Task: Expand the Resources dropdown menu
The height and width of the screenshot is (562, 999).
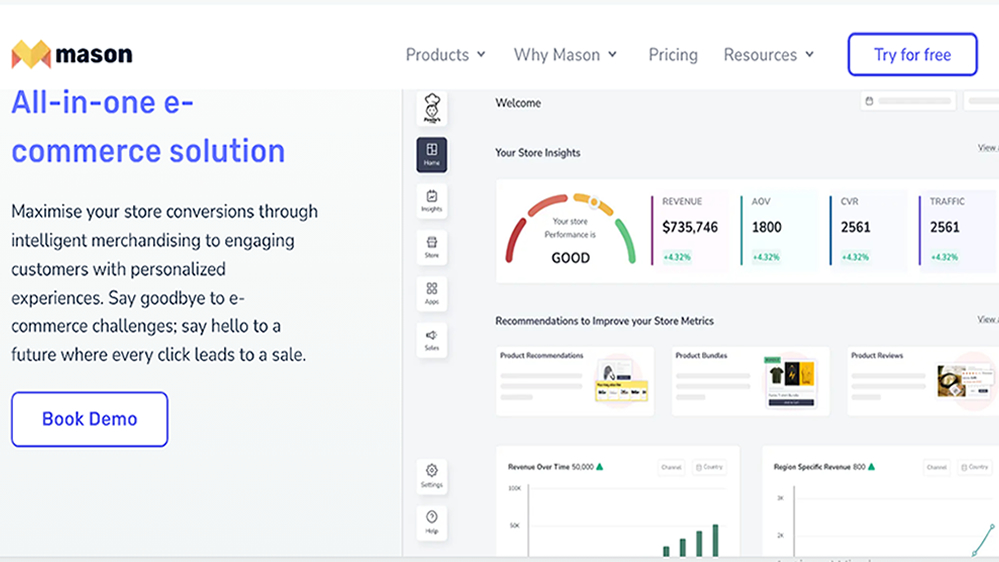Action: coord(769,55)
